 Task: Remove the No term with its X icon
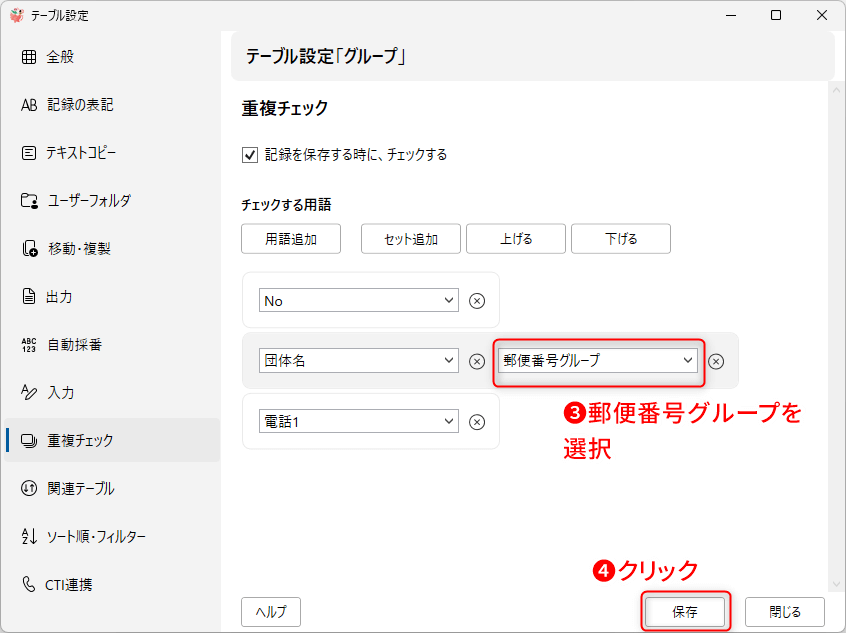click(477, 301)
